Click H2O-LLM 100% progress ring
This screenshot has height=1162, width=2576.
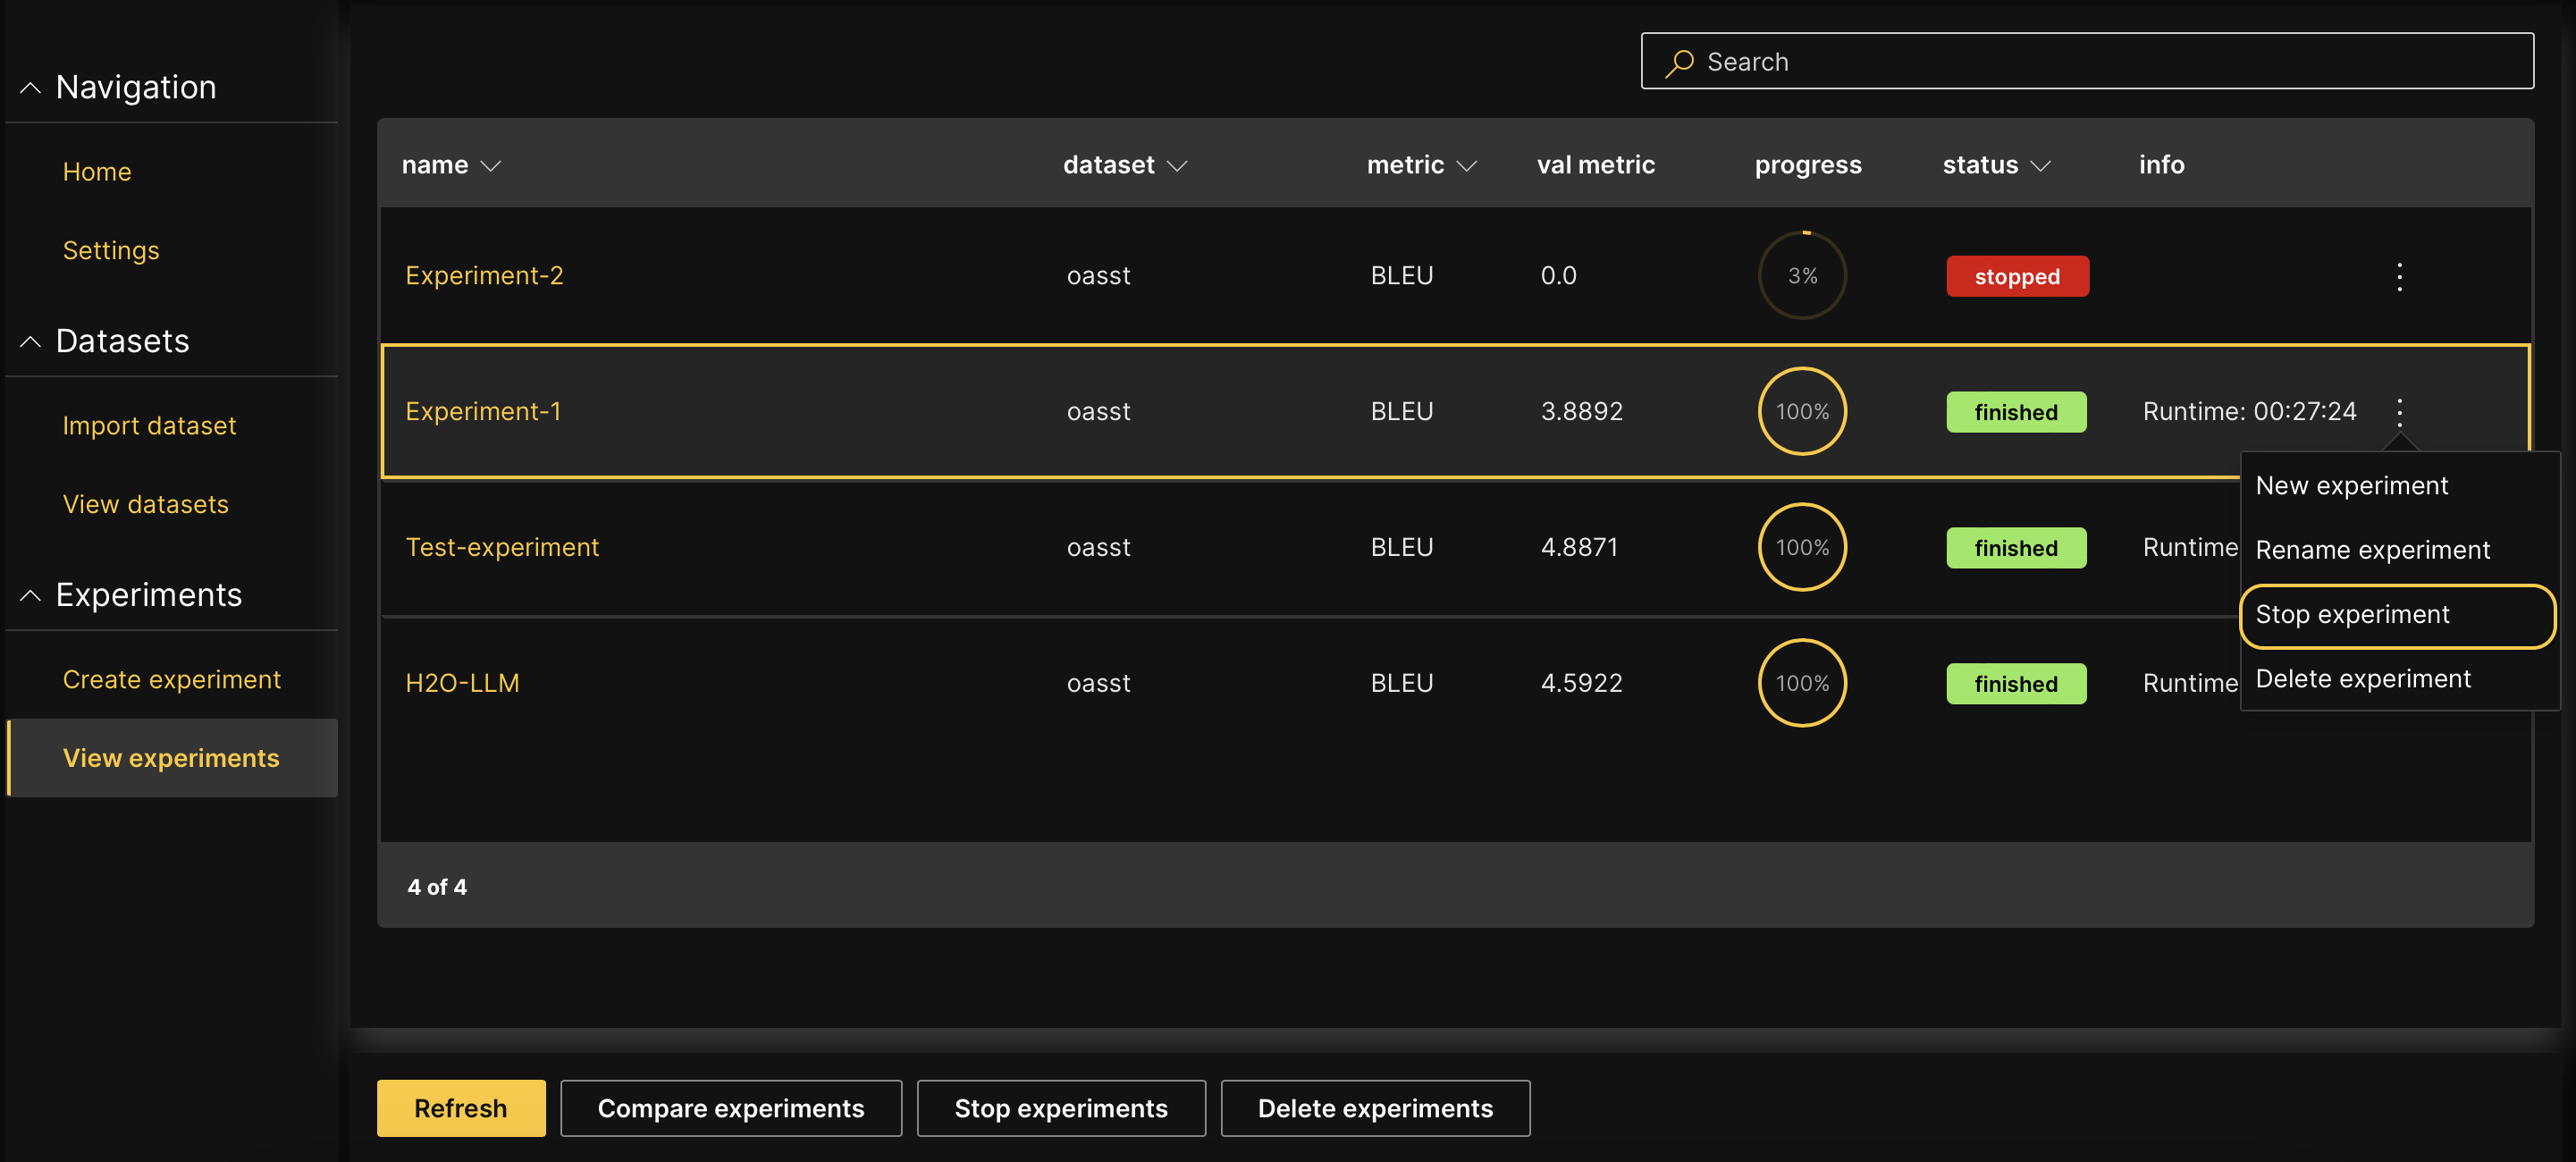pyautogui.click(x=1801, y=684)
